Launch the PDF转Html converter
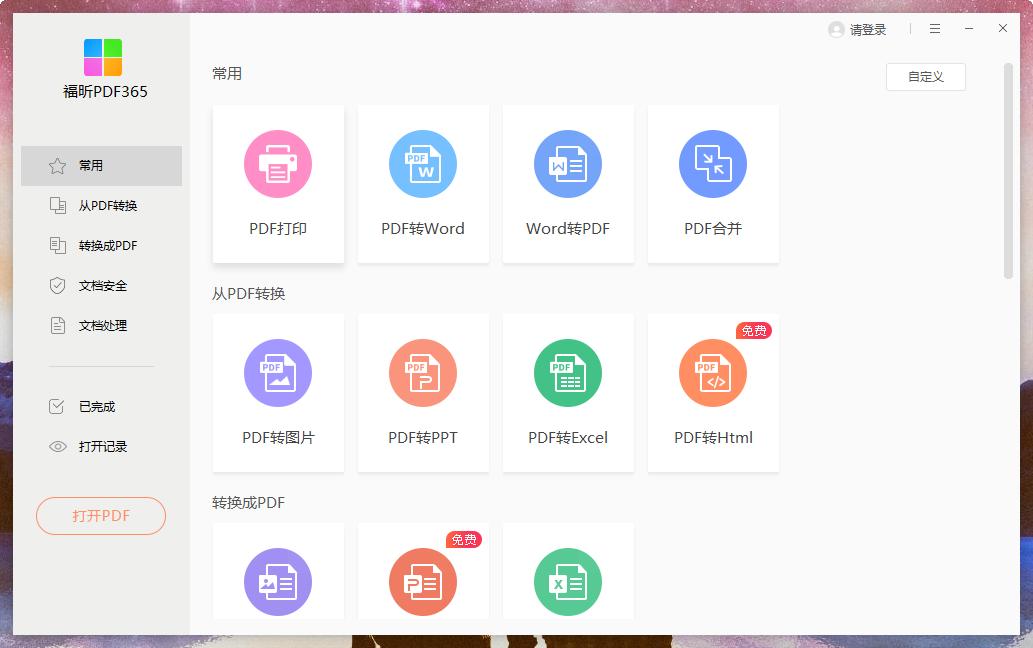The width and height of the screenshot is (1033, 648). 713,393
